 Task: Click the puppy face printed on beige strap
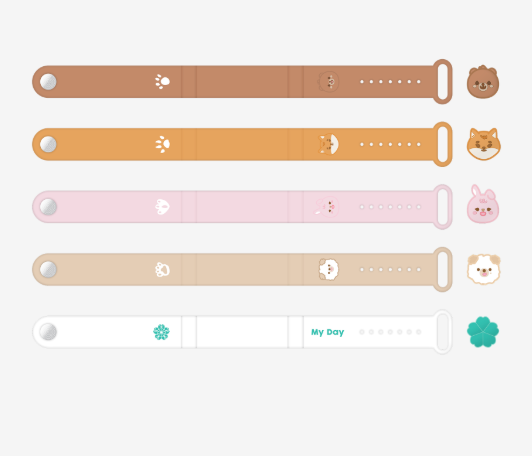pos(328,269)
